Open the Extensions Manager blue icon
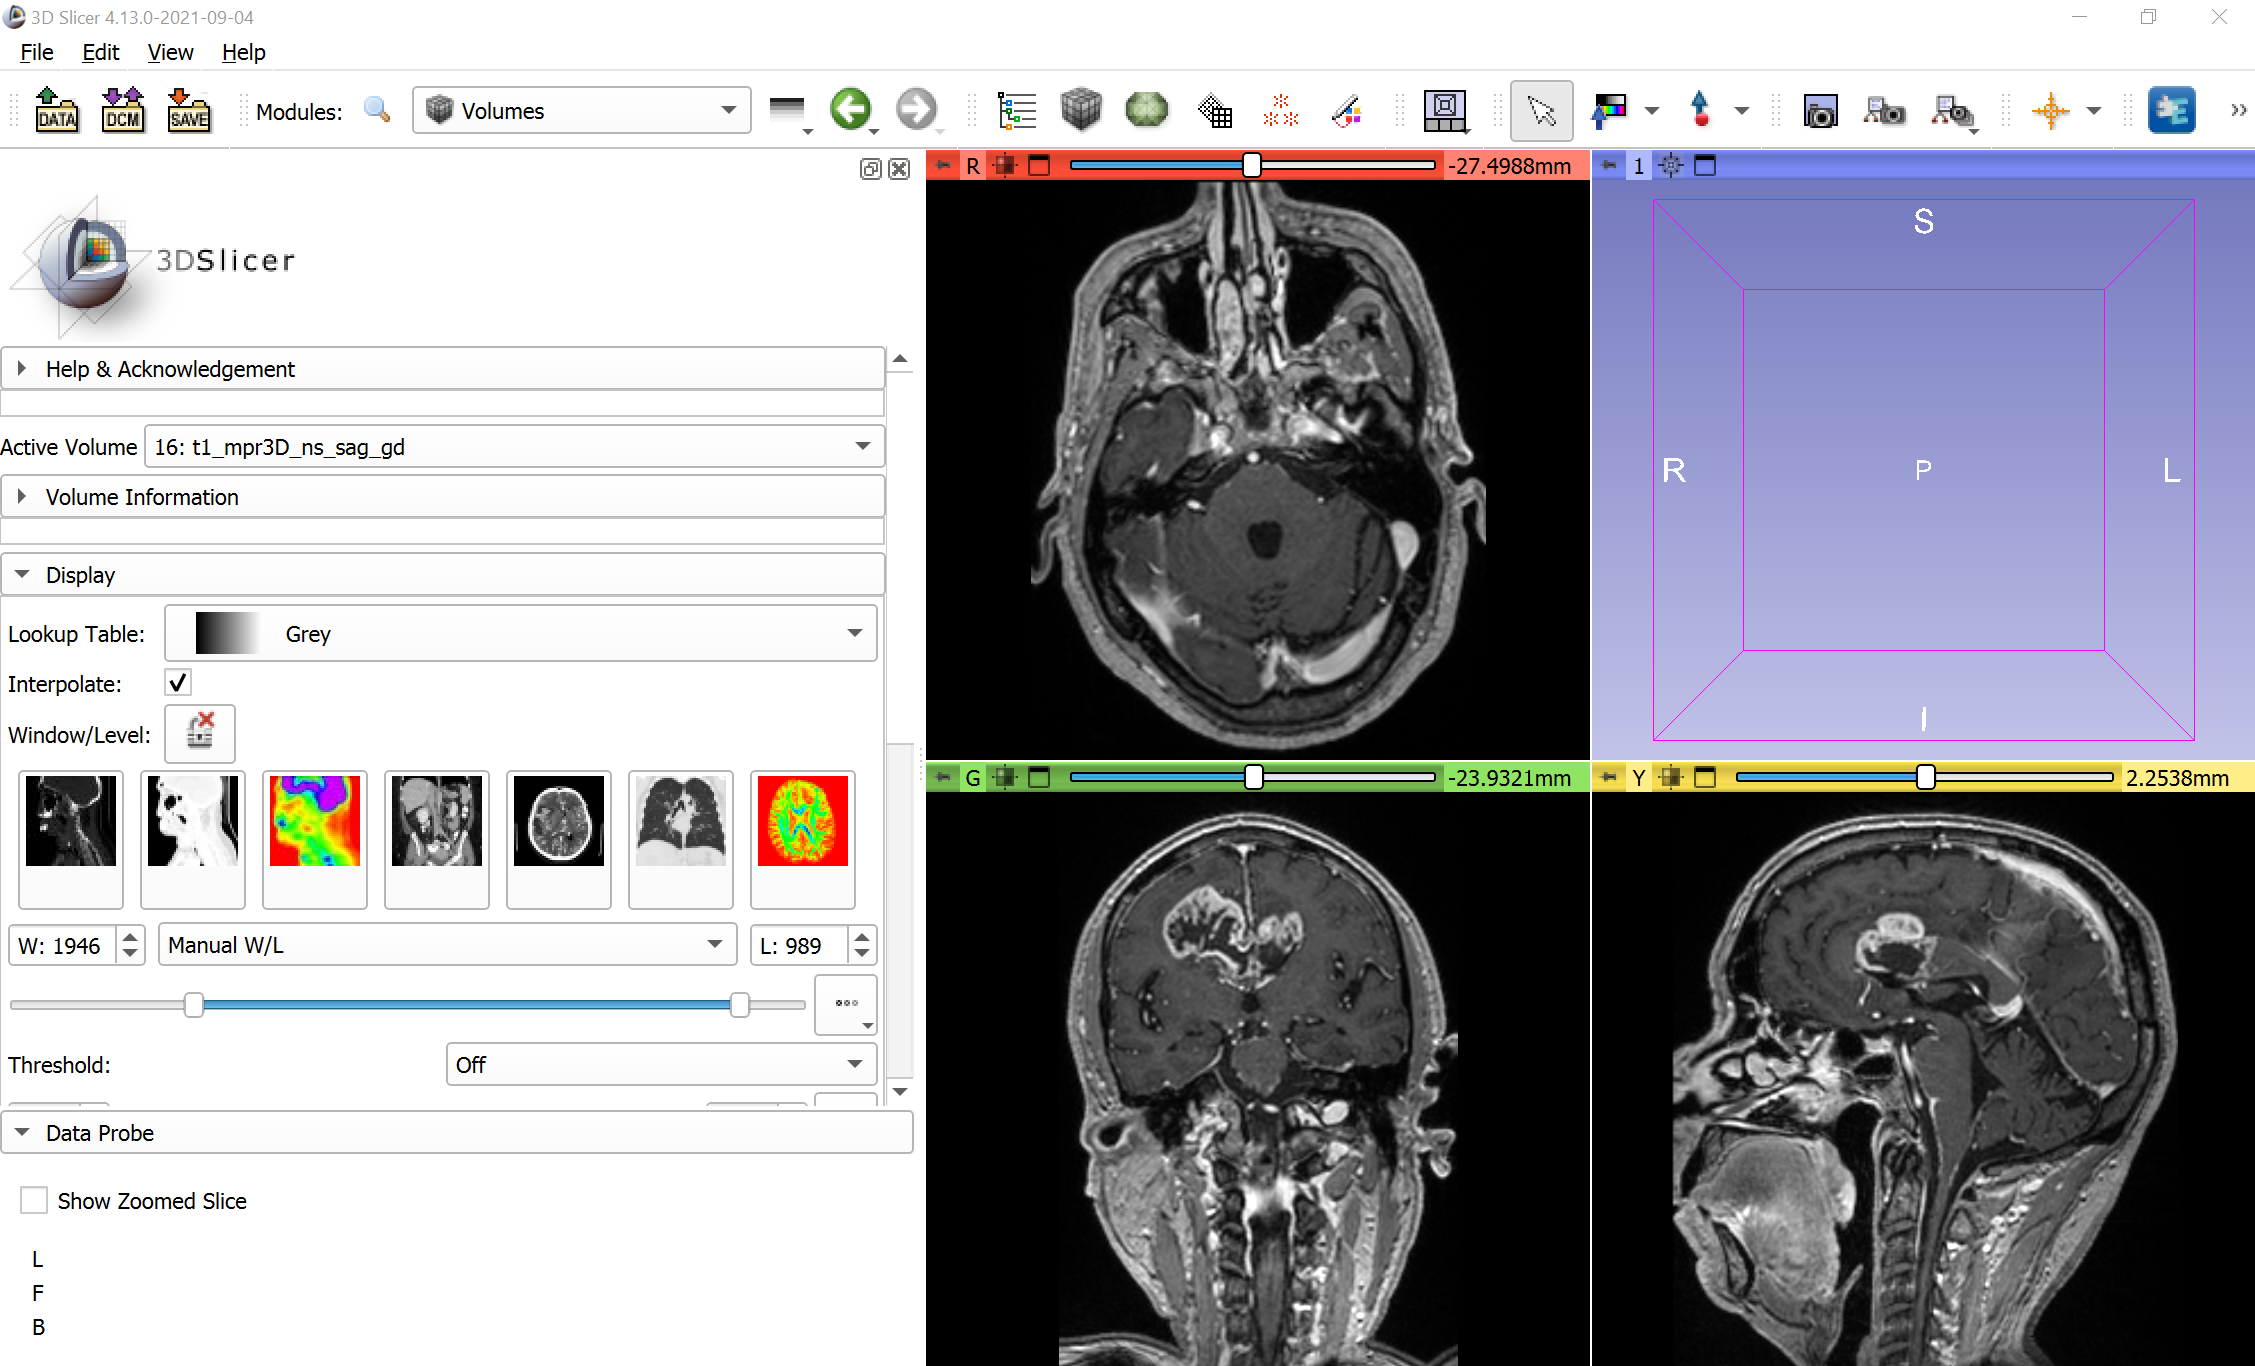This screenshot has width=2255, height=1366. [2171, 110]
